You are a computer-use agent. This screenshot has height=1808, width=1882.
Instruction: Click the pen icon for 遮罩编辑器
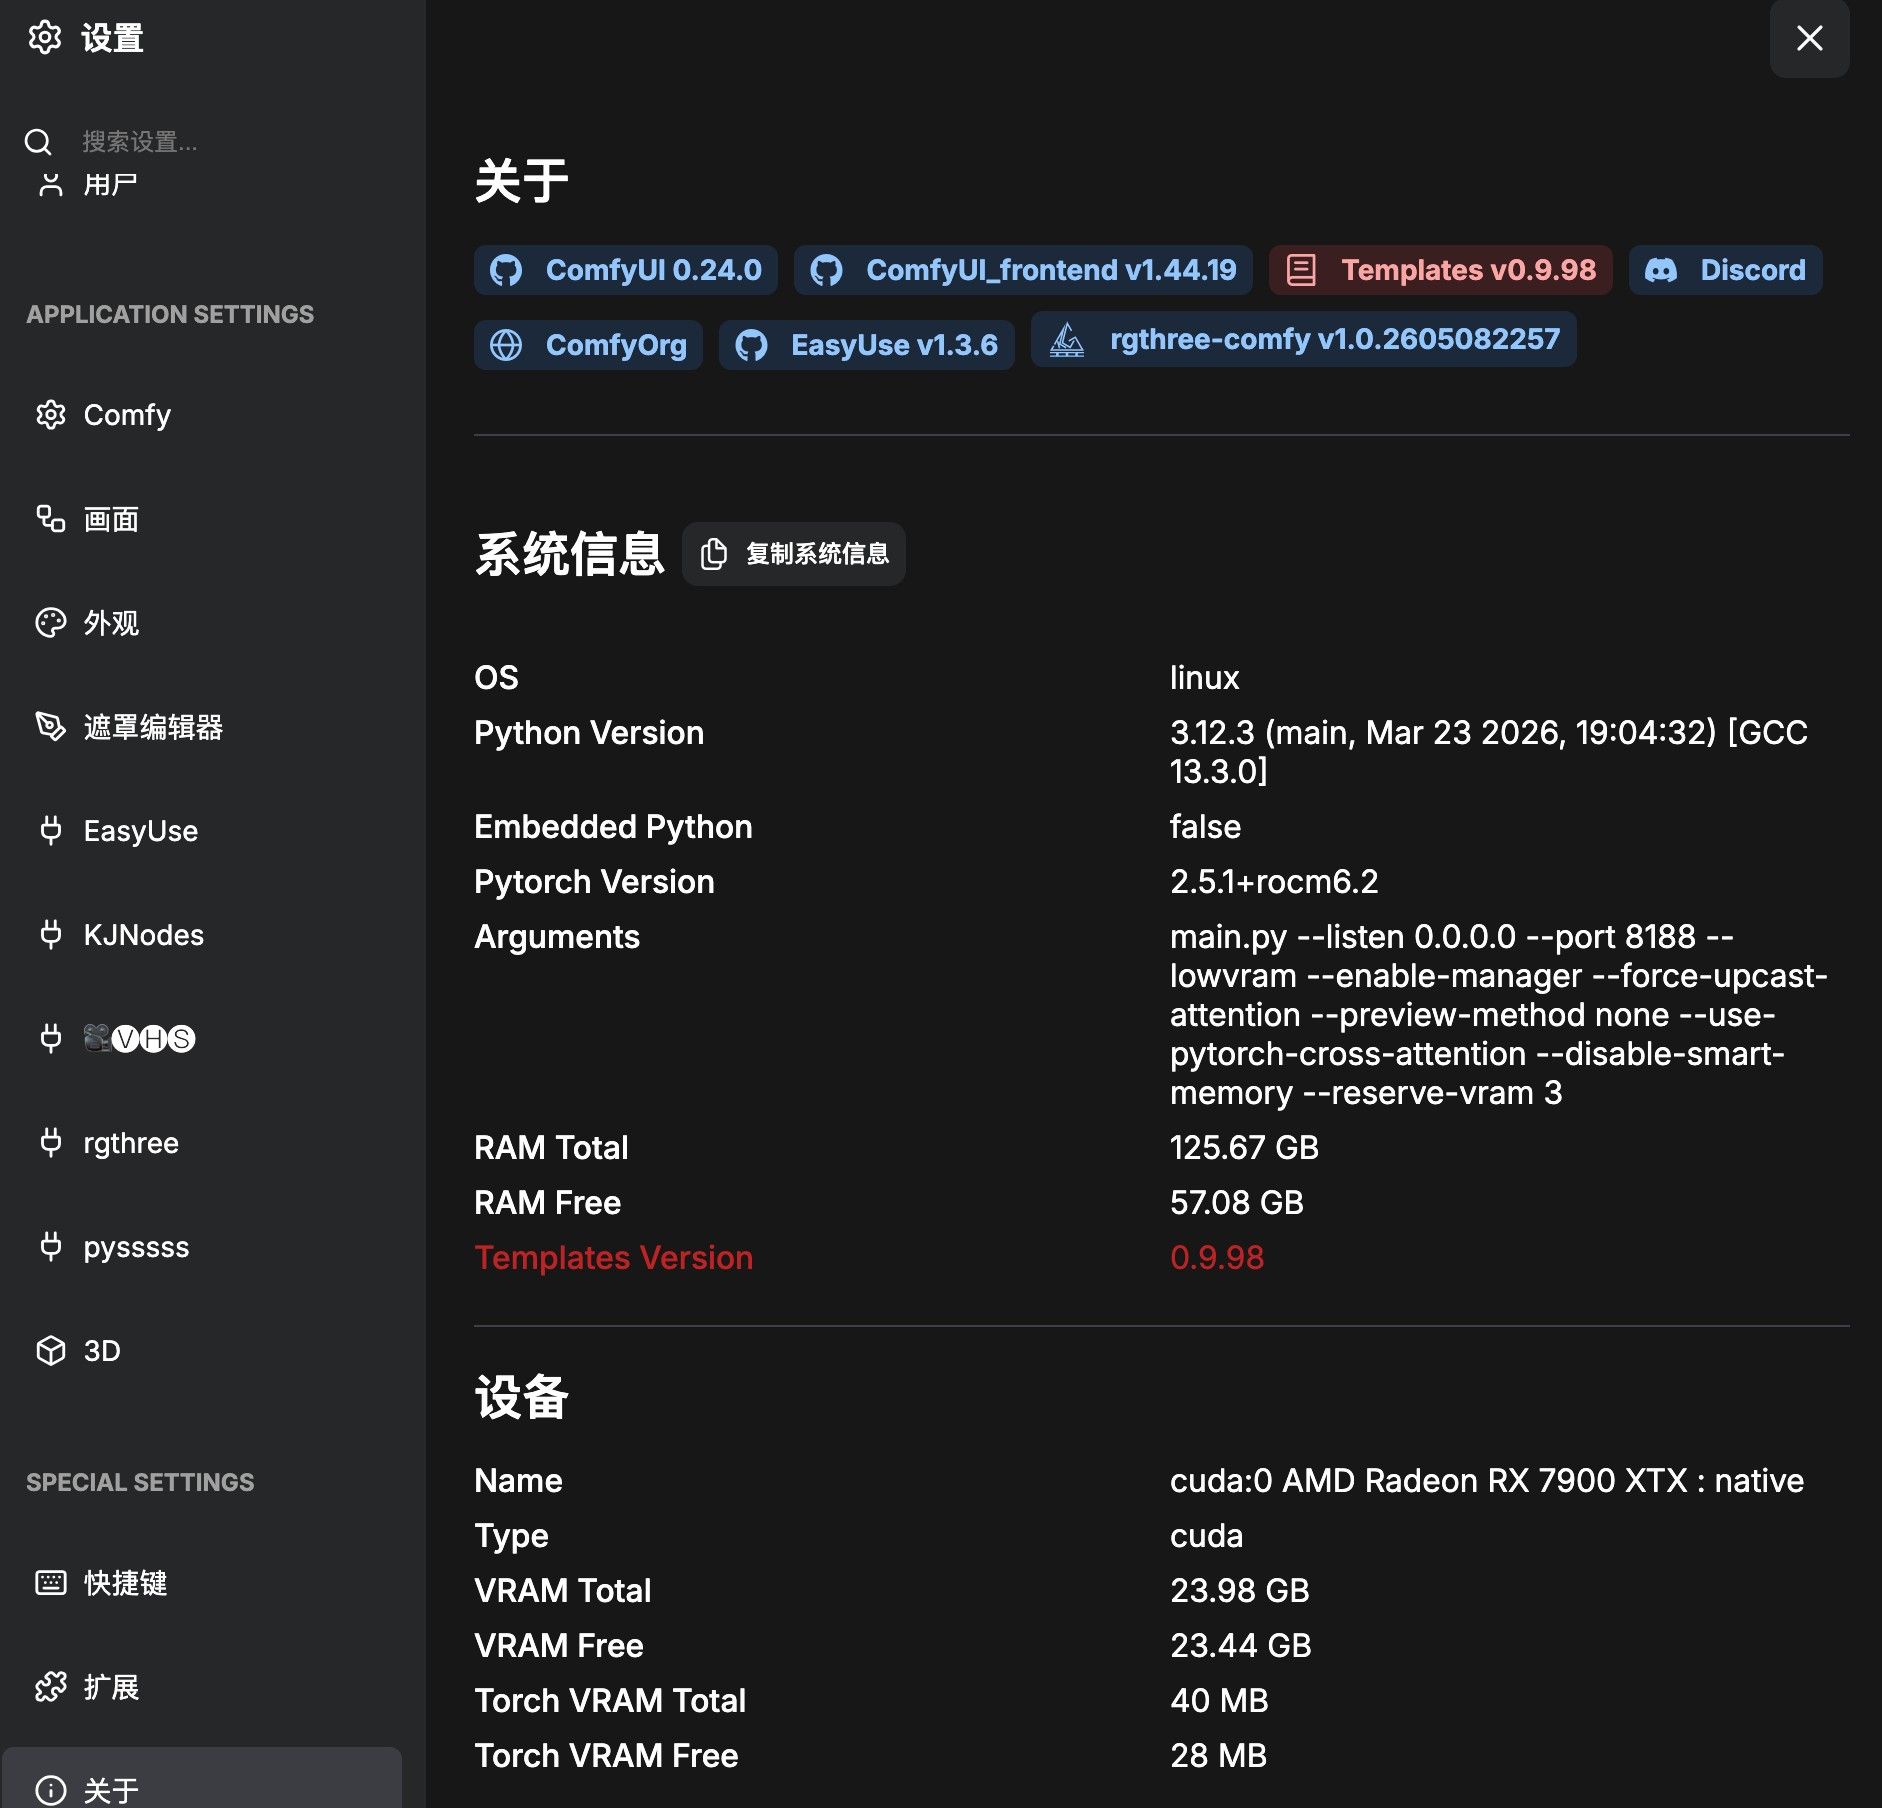pyautogui.click(x=50, y=726)
